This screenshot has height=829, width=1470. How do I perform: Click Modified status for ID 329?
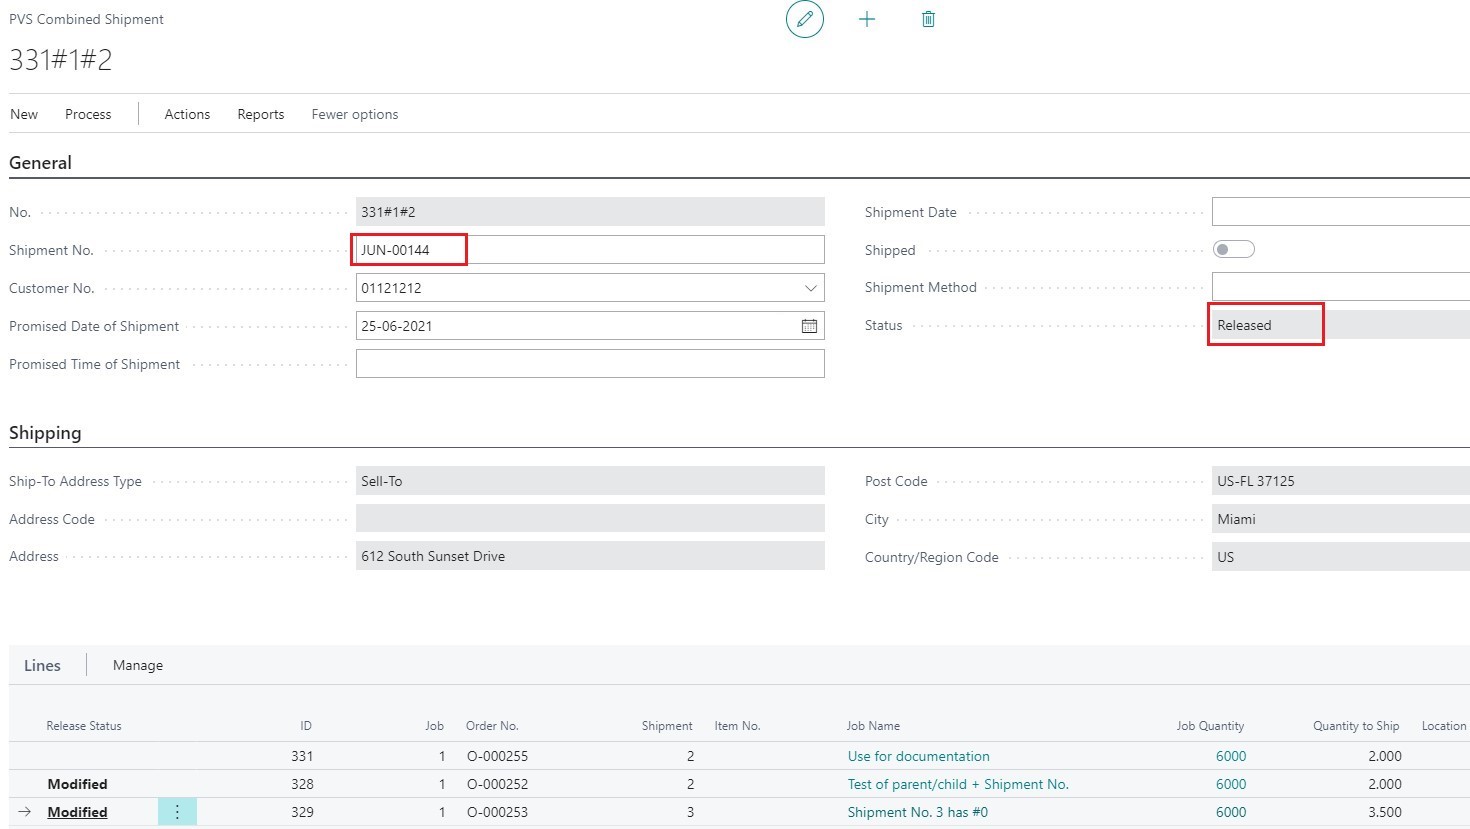[x=77, y=812]
